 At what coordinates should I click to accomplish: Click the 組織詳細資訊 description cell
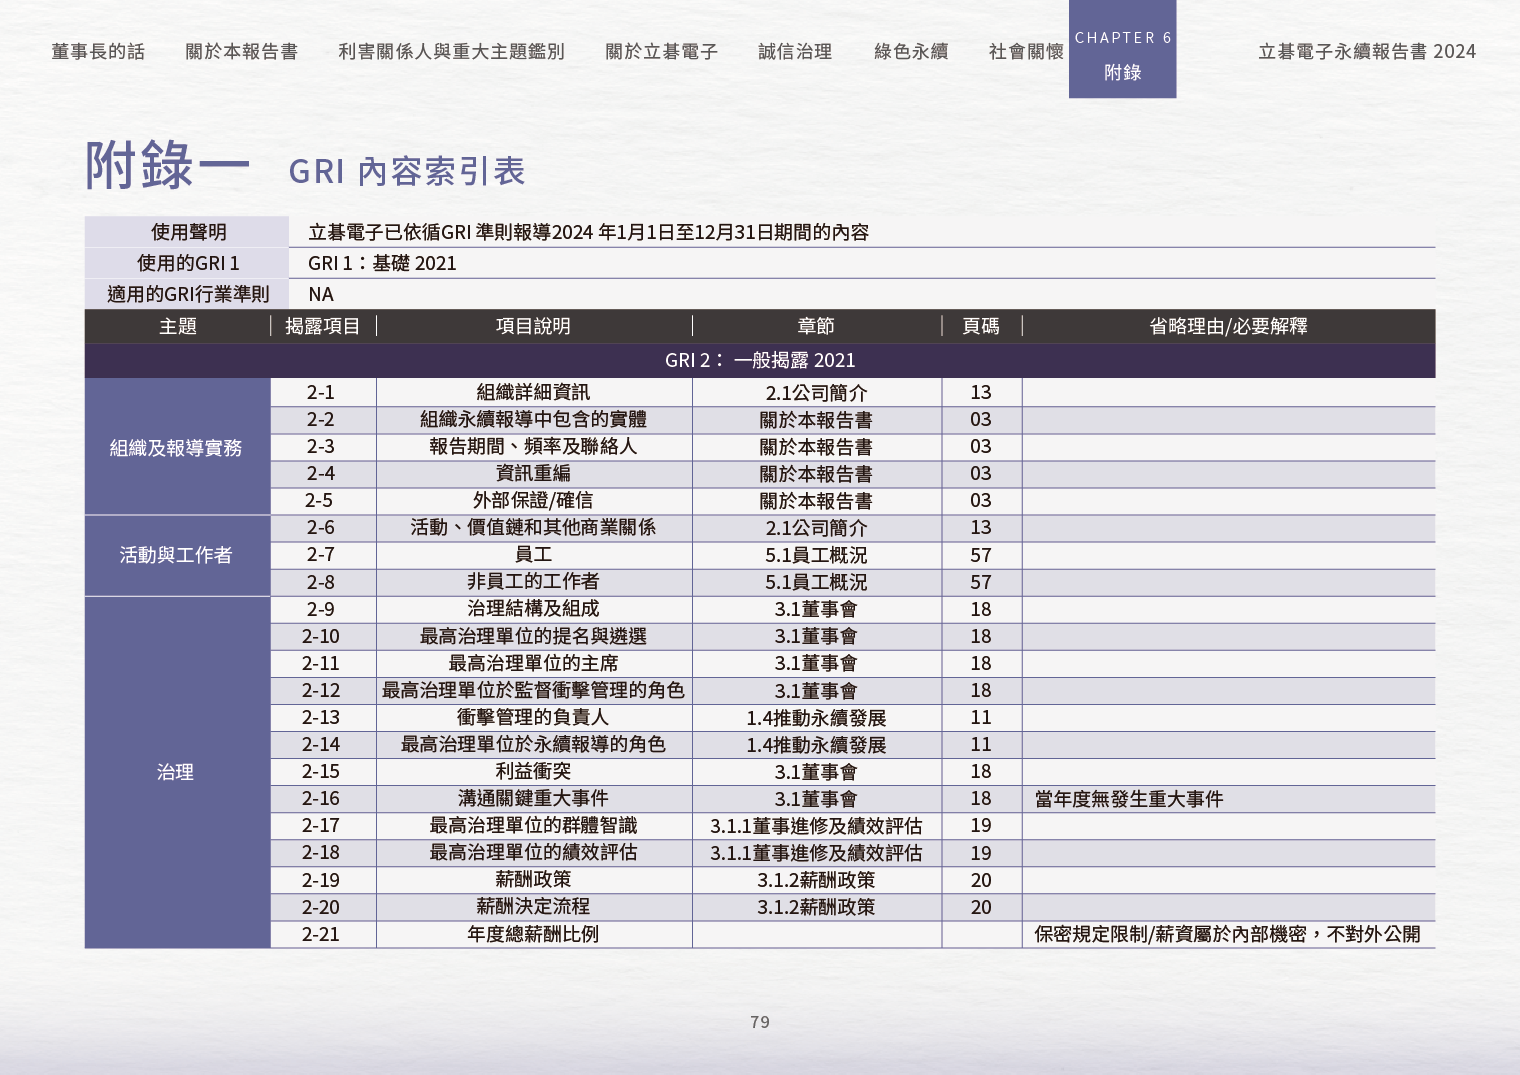point(533,392)
